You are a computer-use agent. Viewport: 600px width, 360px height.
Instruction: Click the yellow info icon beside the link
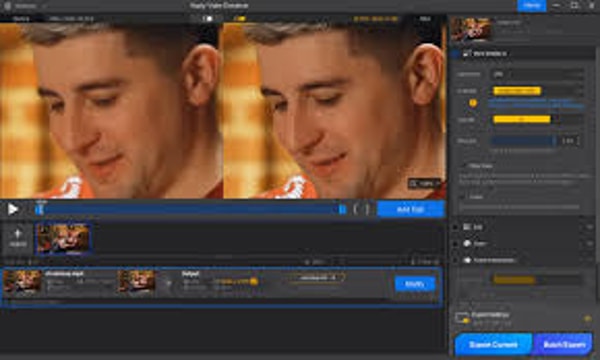(473, 103)
